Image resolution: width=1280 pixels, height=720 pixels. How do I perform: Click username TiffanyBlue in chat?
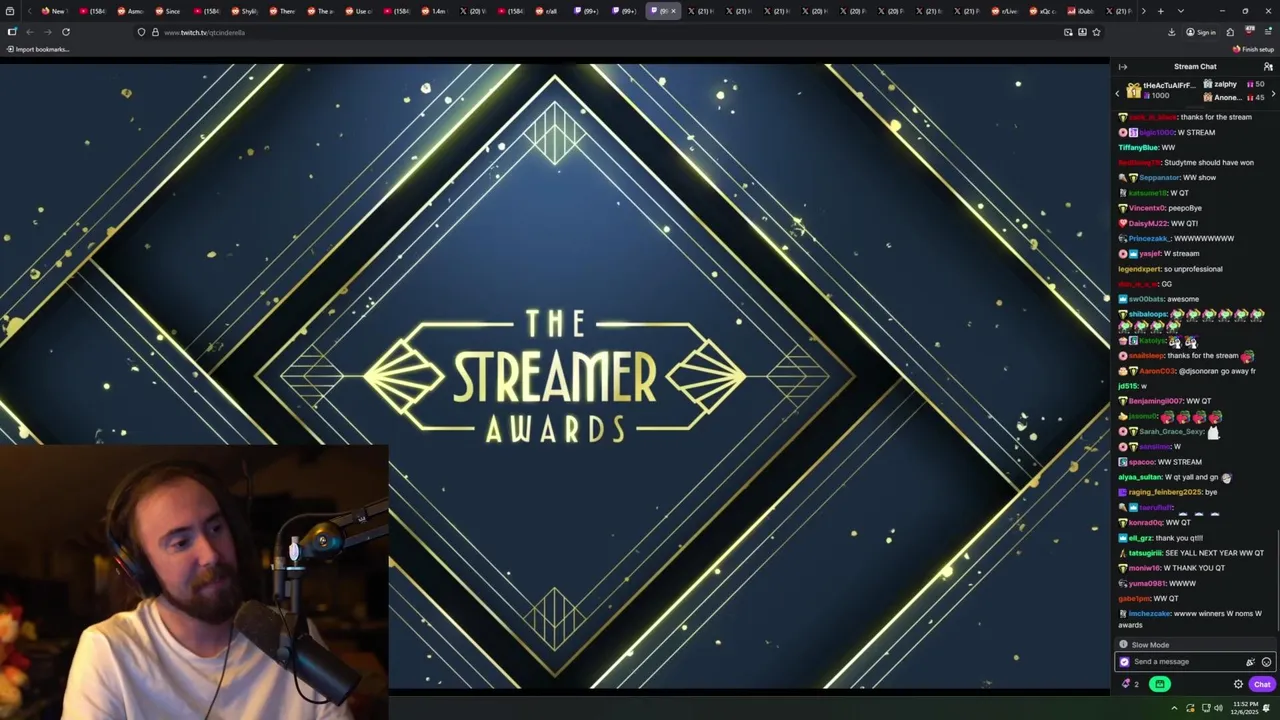click(1138, 148)
